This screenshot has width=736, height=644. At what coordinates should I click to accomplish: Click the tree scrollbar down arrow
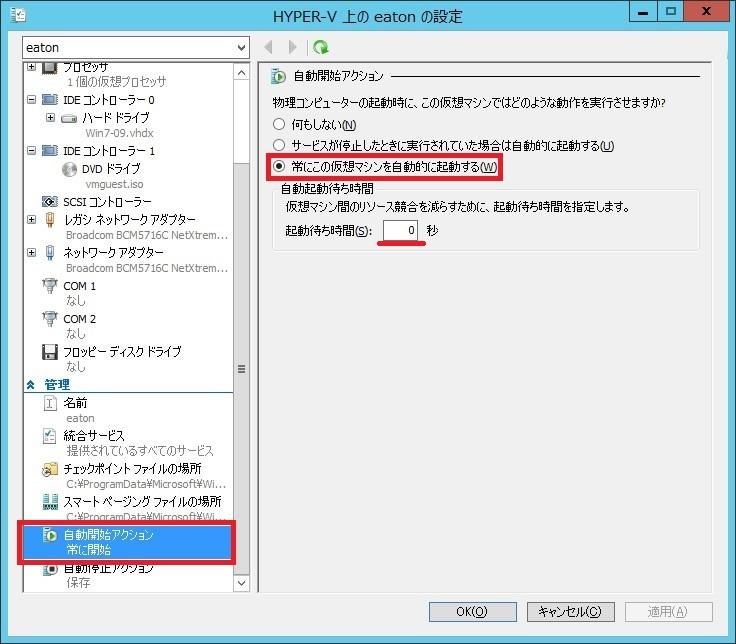[x=241, y=583]
